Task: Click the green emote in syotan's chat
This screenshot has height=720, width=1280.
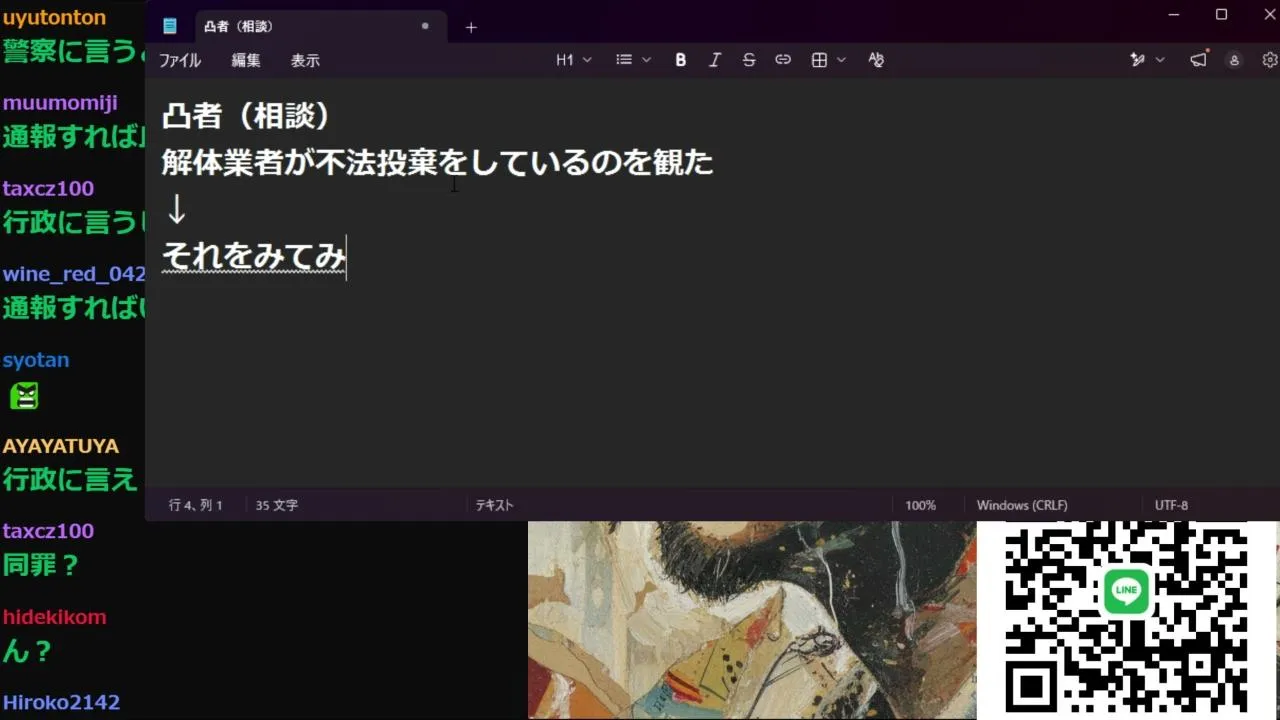Action: pos(24,397)
